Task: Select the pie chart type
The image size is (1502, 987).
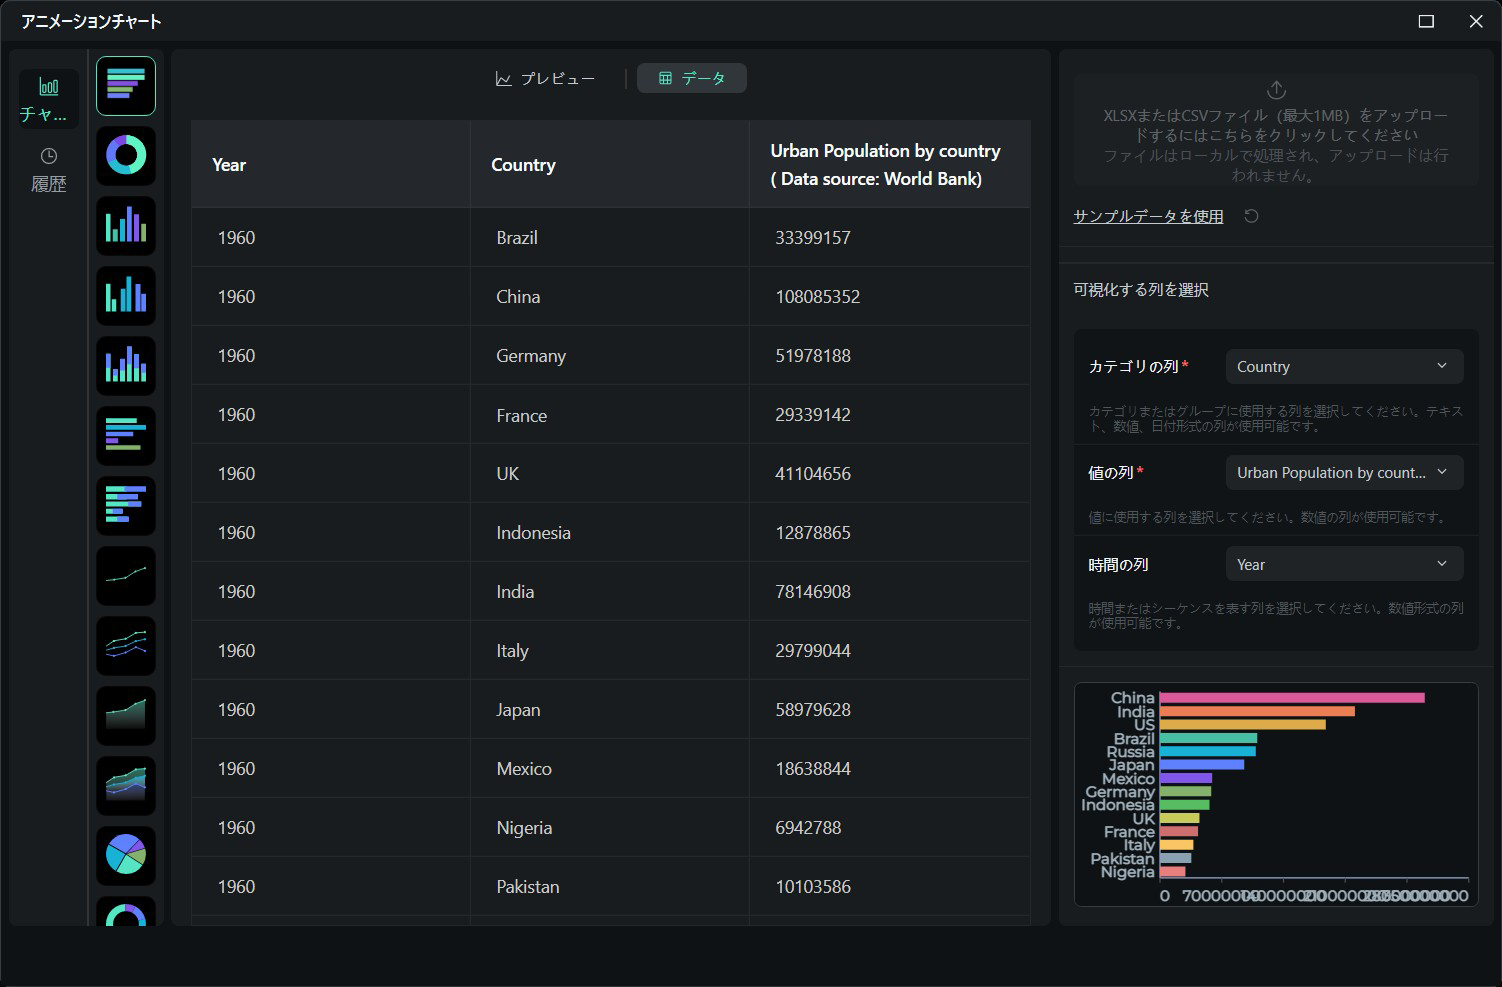Action: click(x=126, y=856)
